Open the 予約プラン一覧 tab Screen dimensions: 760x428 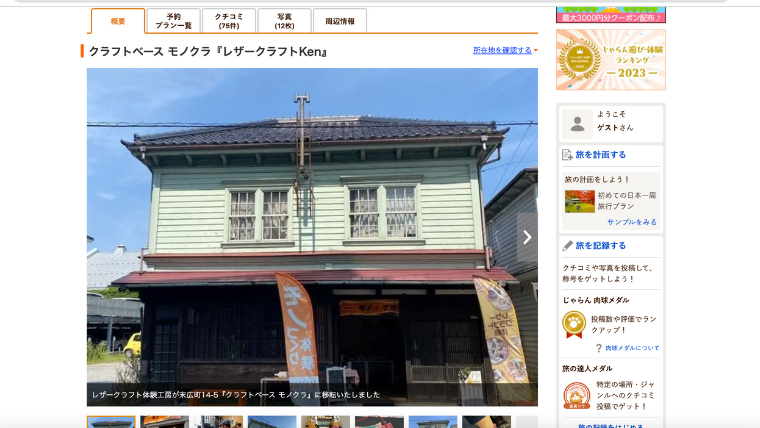173,21
